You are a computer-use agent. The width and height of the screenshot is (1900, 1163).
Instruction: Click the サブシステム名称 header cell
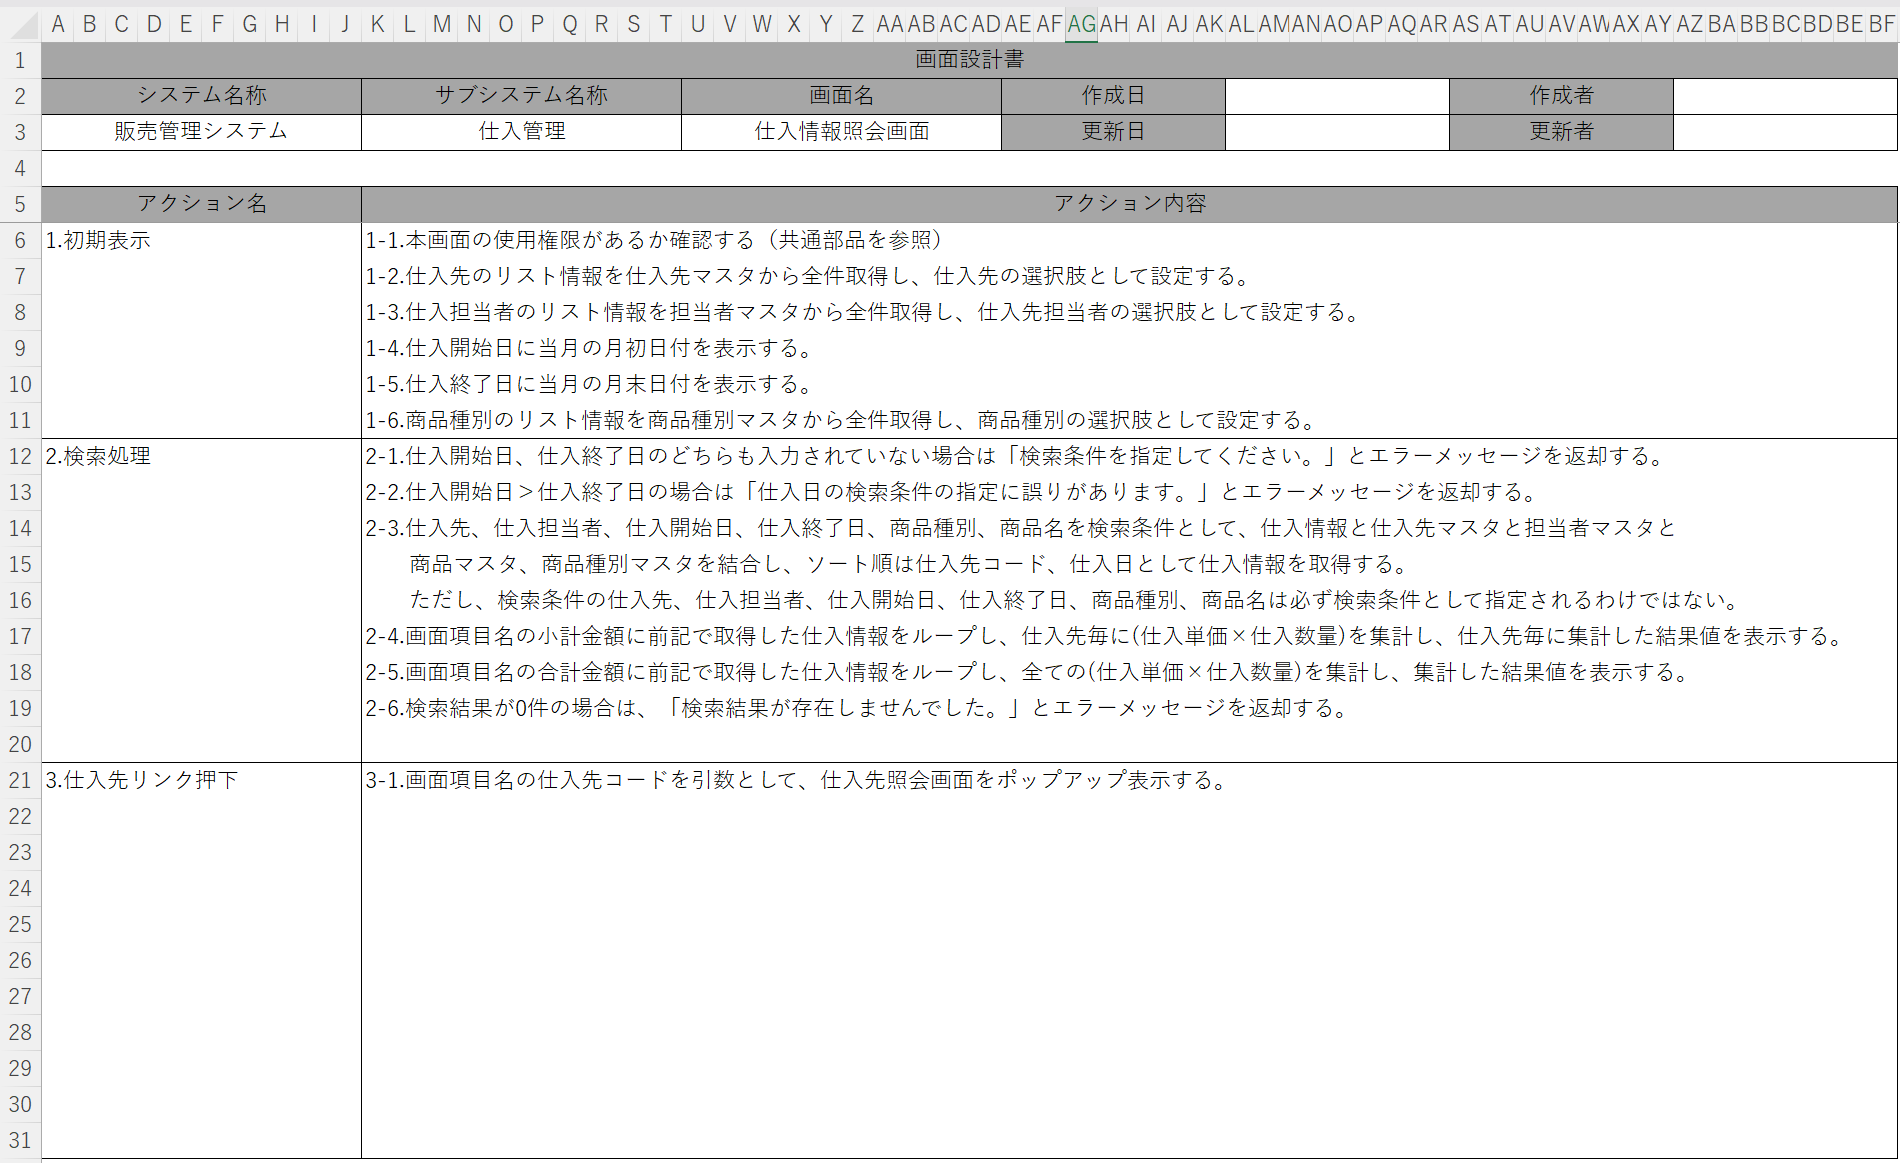[521, 96]
